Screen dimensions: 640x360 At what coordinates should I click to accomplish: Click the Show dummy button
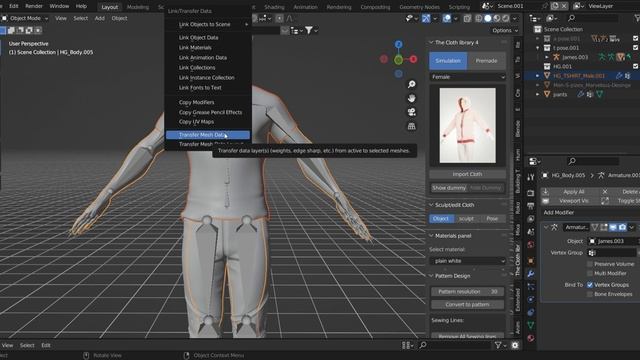coord(449,188)
